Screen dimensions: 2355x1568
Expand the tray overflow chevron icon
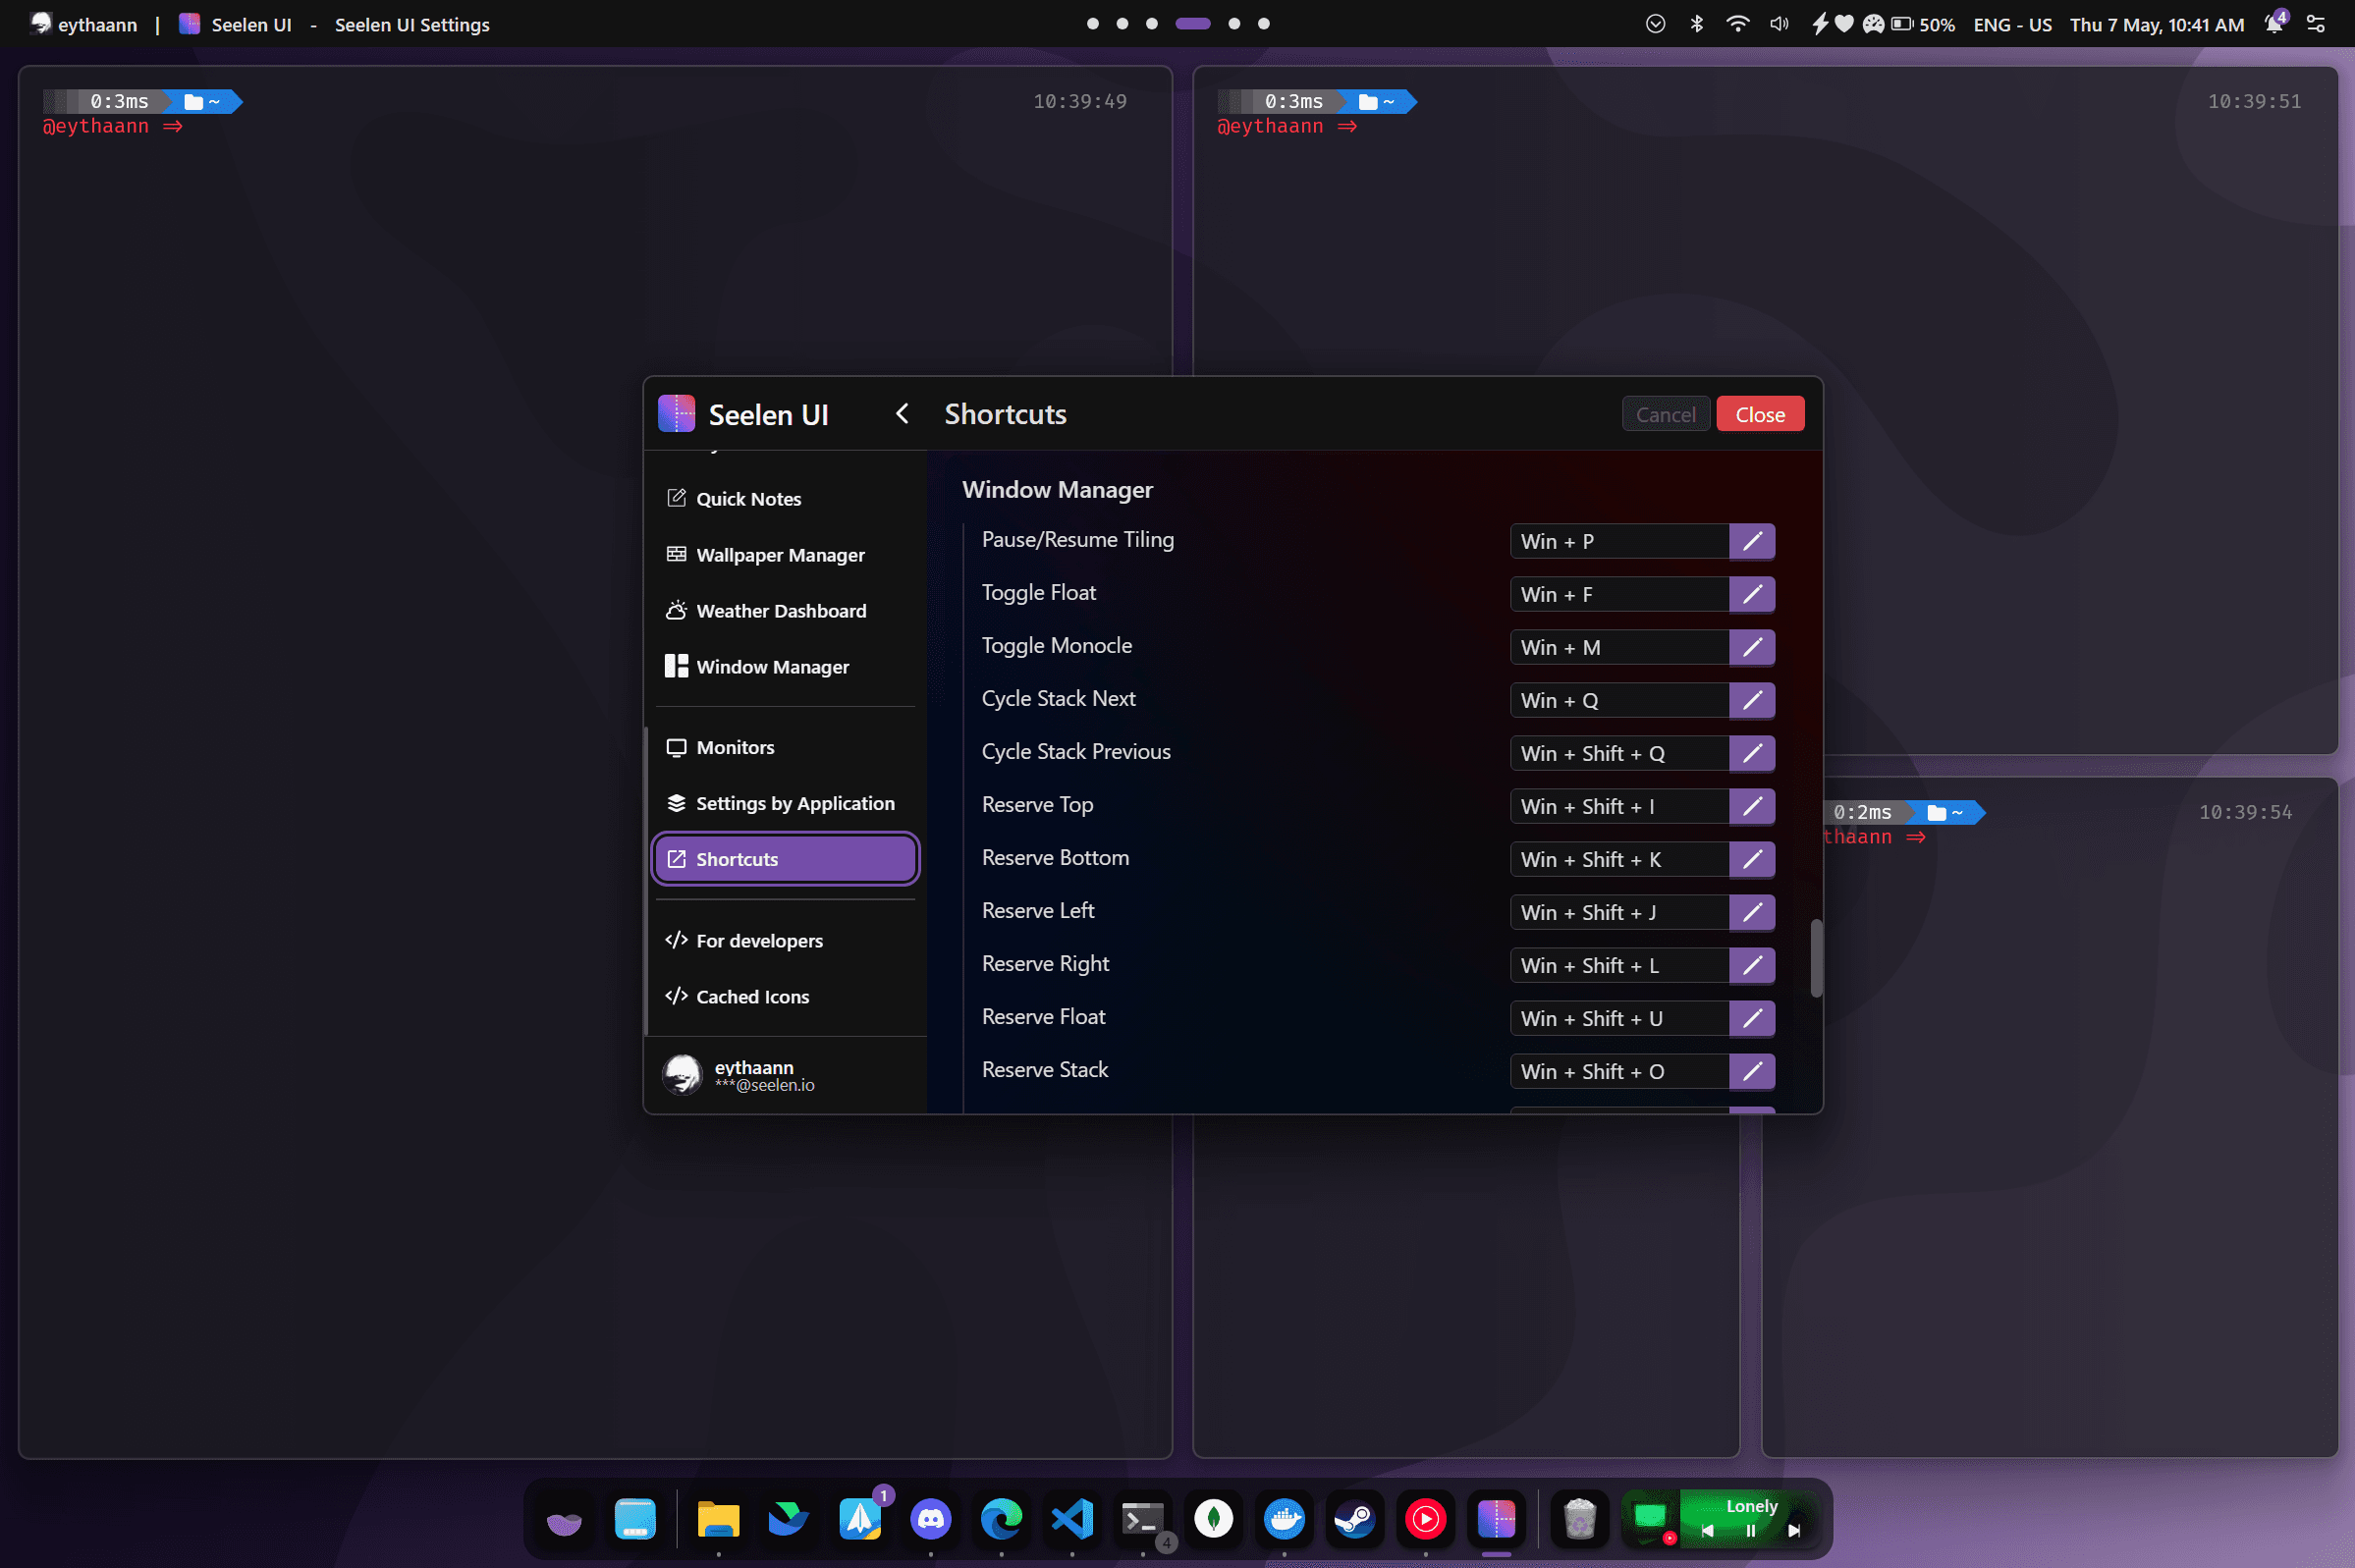pos(1655,24)
